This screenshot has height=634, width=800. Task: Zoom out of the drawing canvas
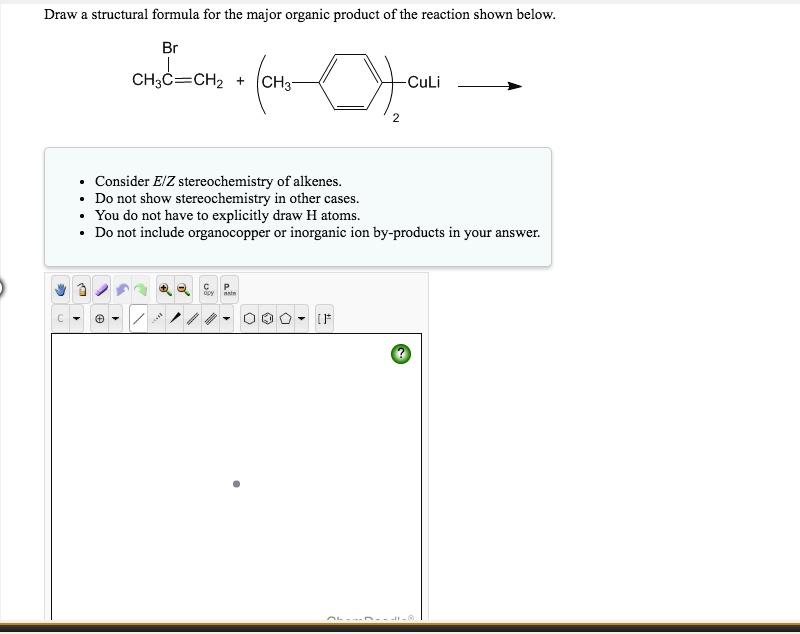tap(183, 290)
